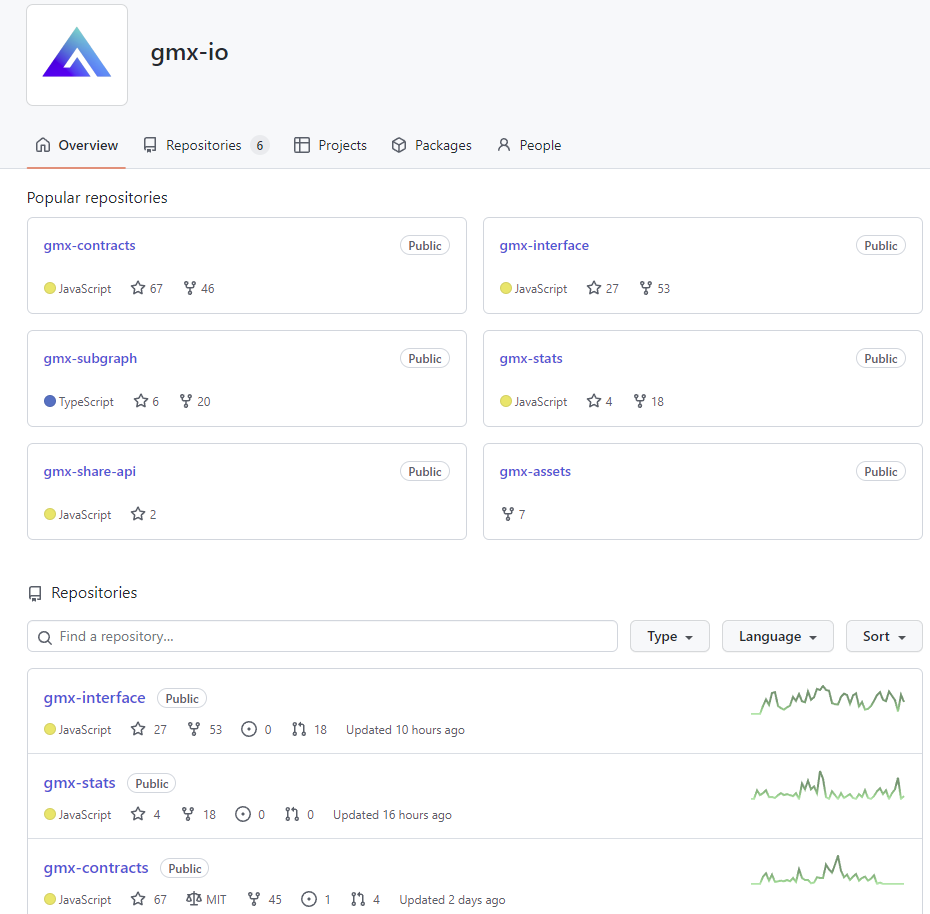Switch to the Repositories tab
The width and height of the screenshot is (930, 914).
(206, 145)
